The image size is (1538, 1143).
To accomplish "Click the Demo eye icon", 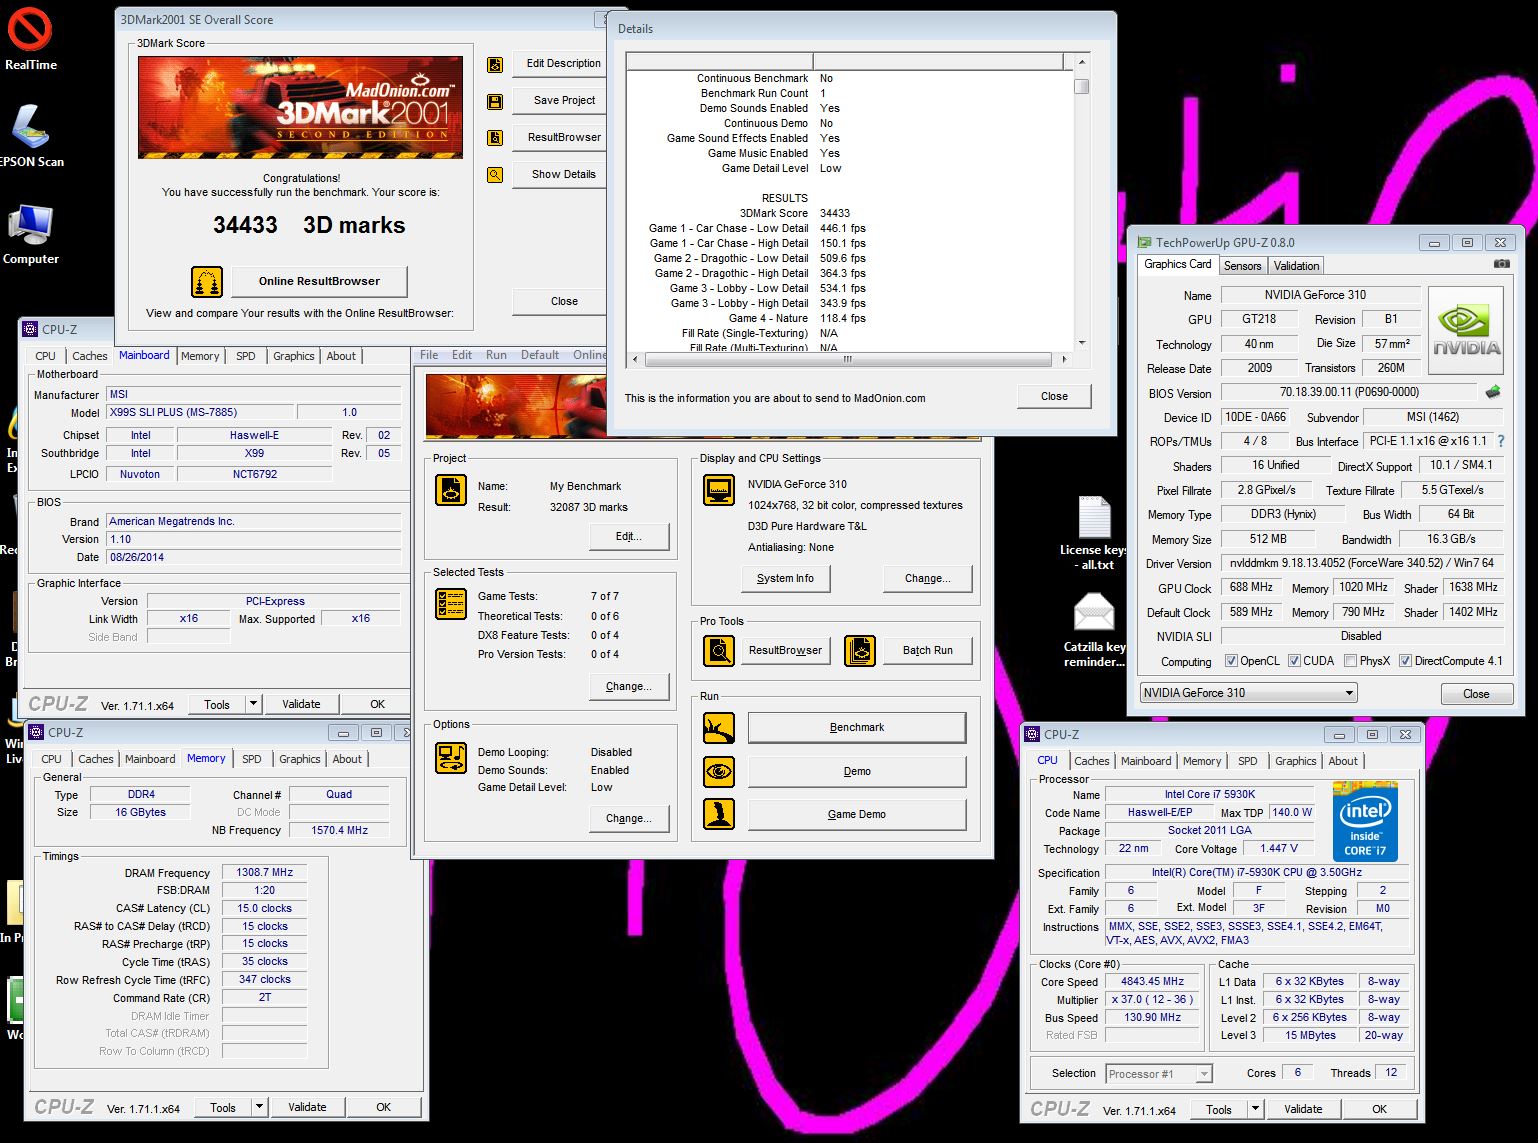I will click(719, 772).
